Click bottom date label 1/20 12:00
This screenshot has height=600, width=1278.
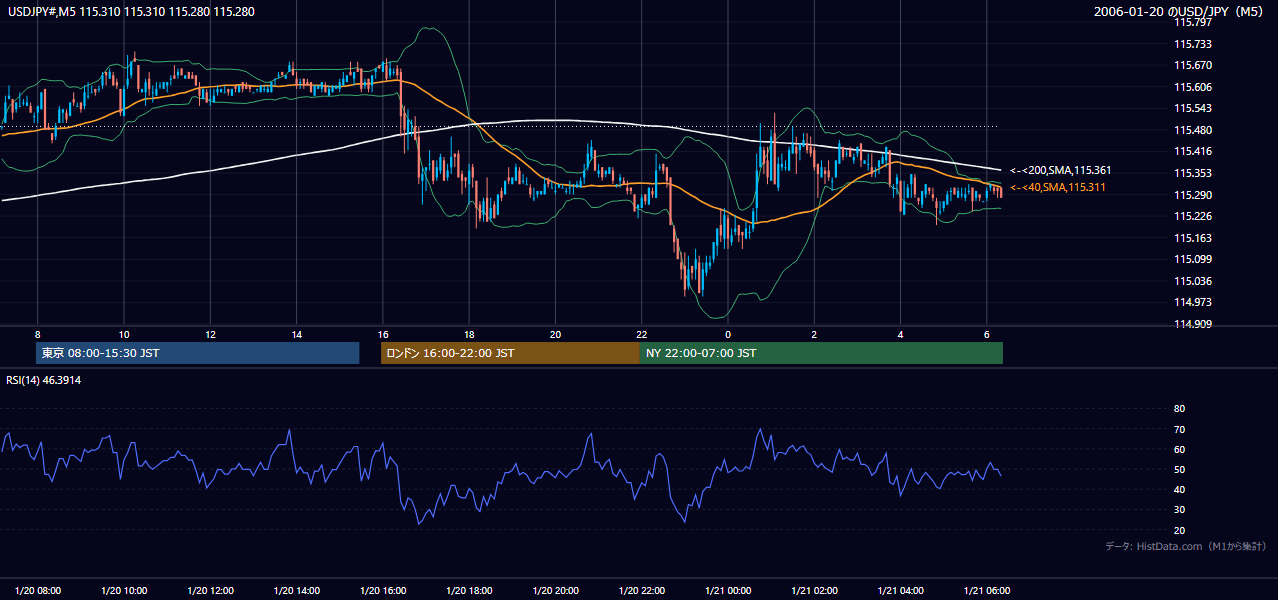click(210, 591)
